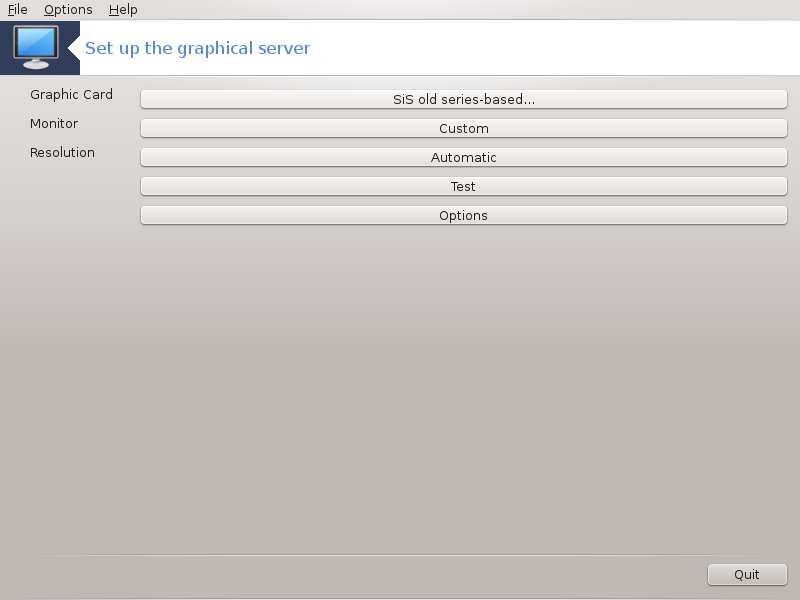800x600 pixels.
Task: Open the Options menu in menu bar
Action: pyautogui.click(x=68, y=10)
